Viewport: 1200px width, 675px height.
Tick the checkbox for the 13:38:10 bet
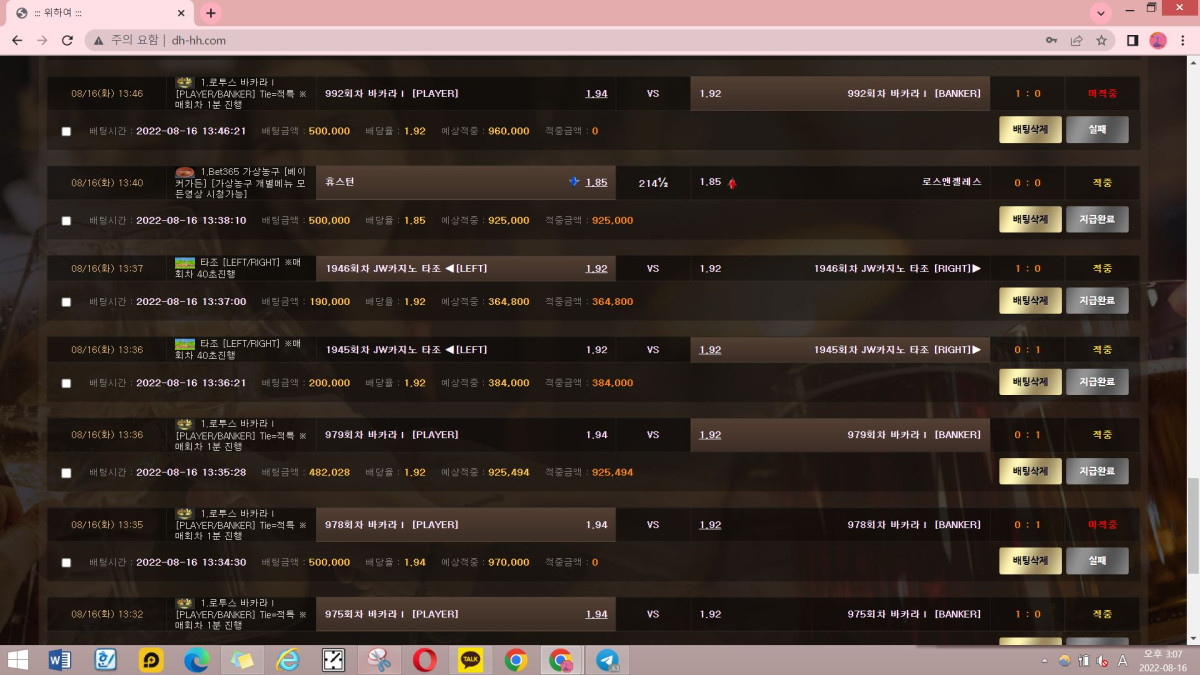(x=66, y=221)
